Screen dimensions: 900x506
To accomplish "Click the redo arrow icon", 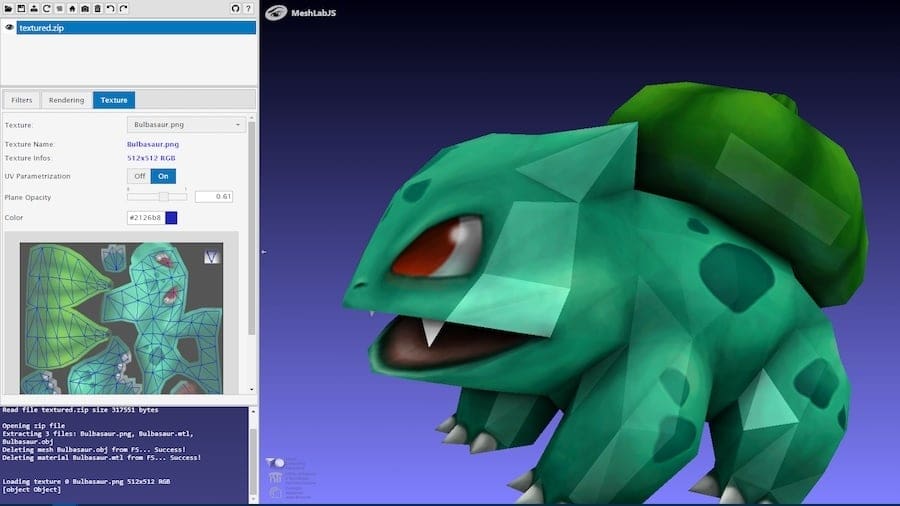I will [123, 9].
